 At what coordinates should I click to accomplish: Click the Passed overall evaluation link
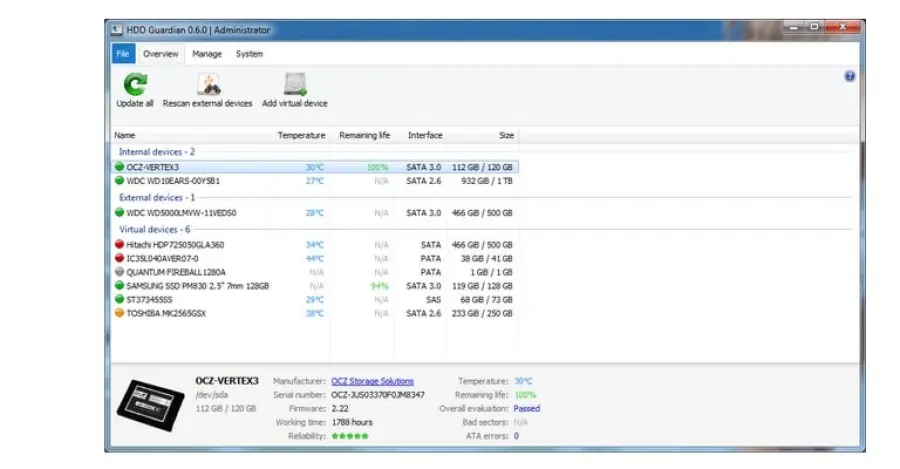coord(526,409)
